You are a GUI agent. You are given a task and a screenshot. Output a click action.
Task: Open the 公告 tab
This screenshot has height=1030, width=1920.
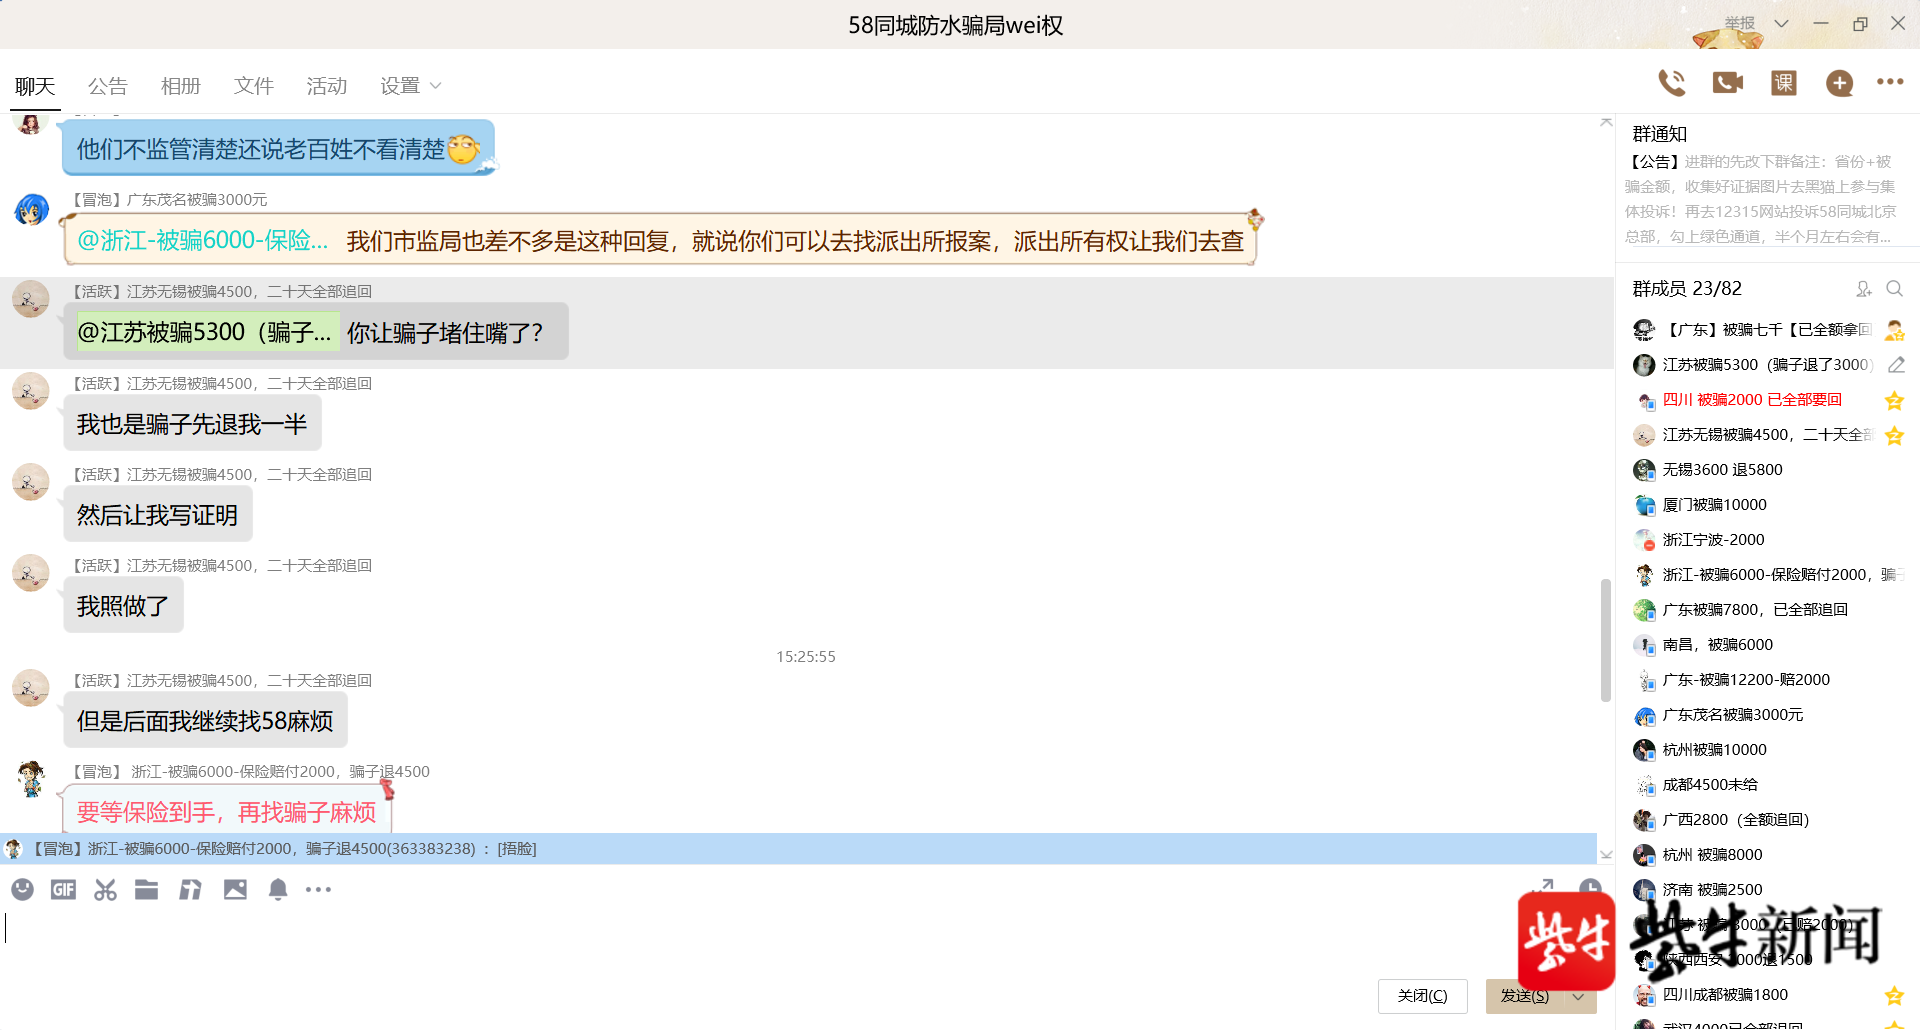[108, 86]
